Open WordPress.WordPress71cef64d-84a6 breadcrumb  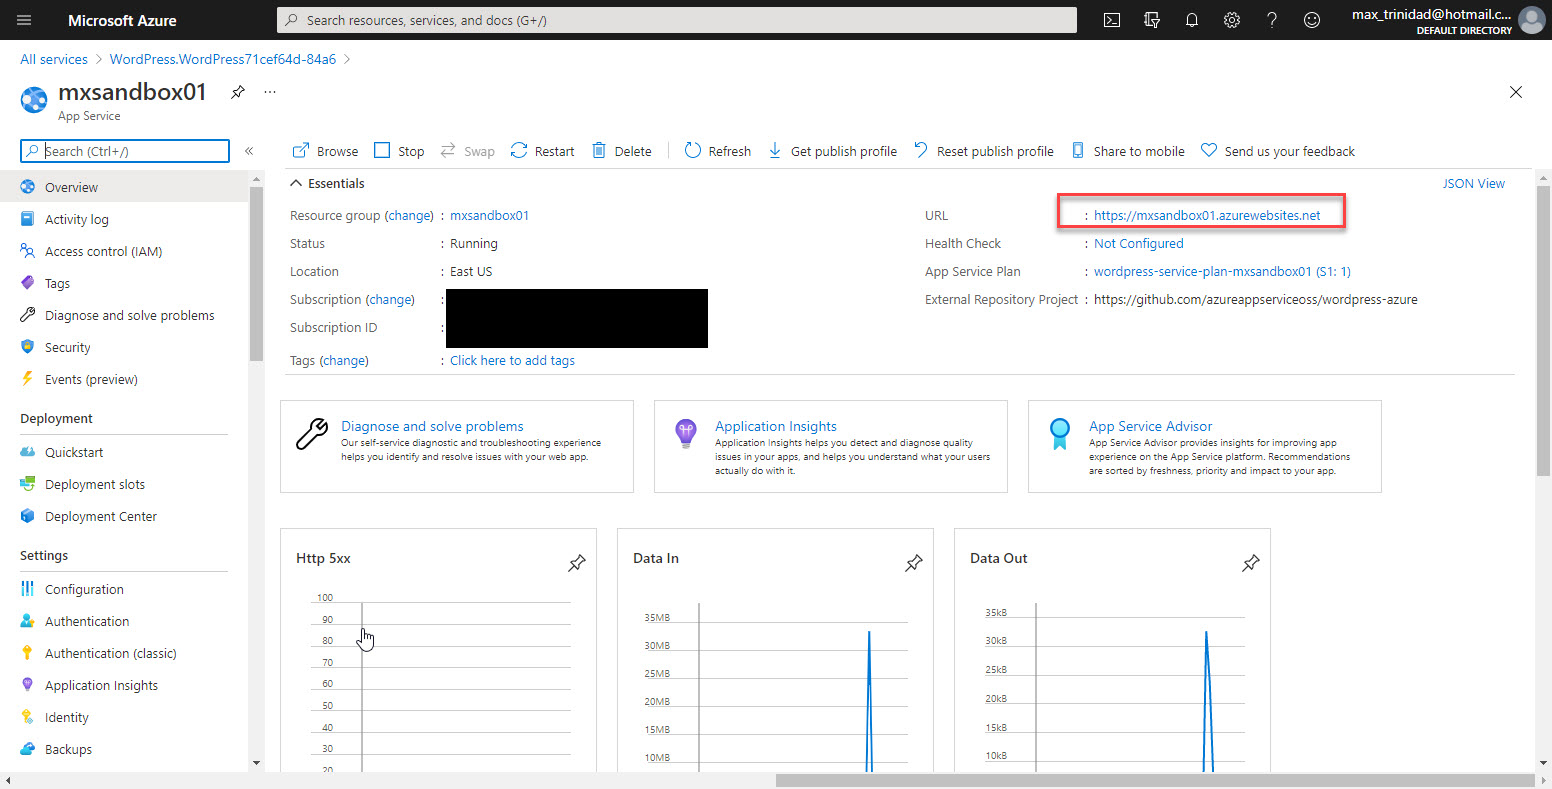(223, 59)
